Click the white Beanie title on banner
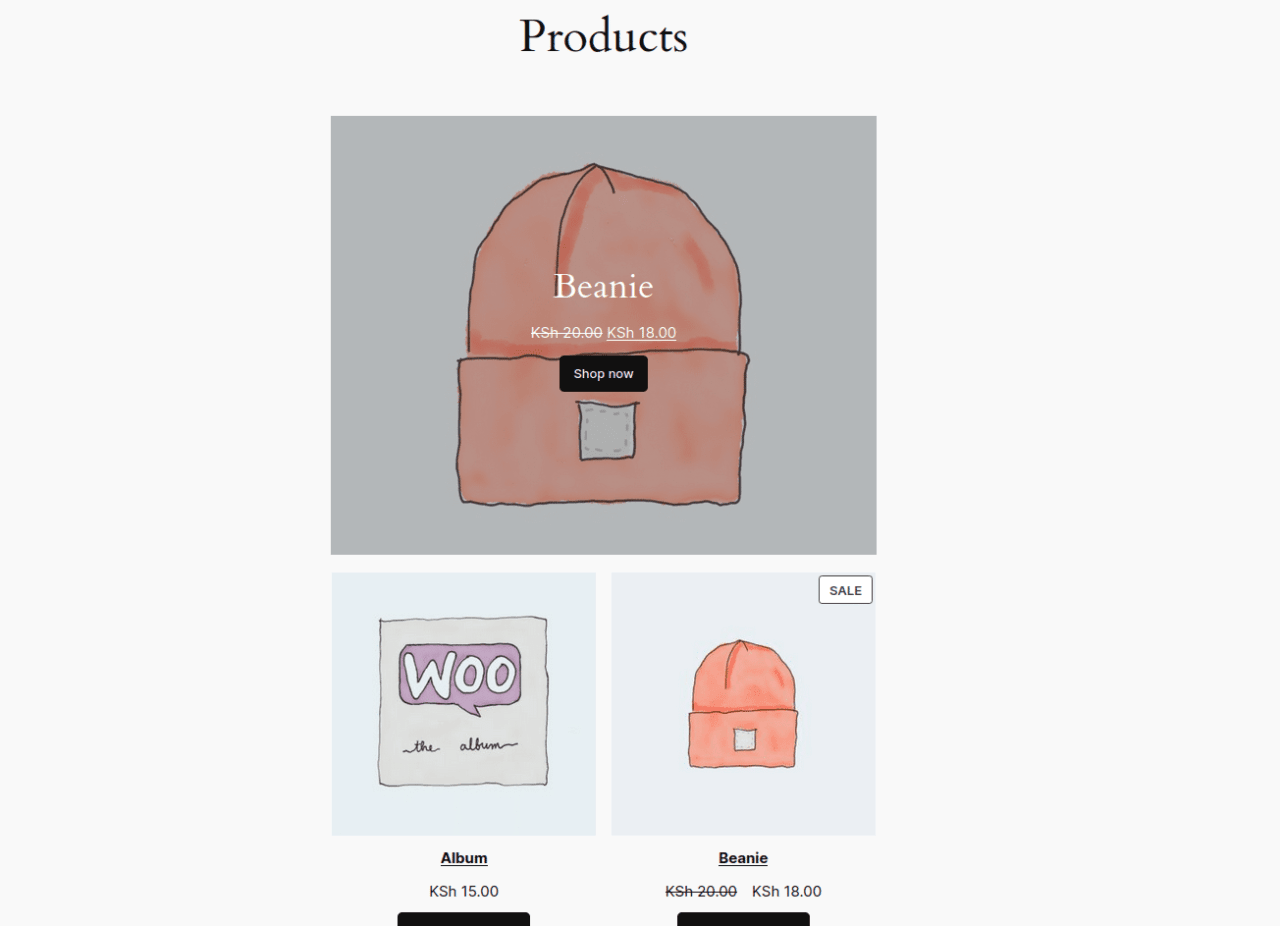Viewport: 1280px width, 926px height. 603,286
